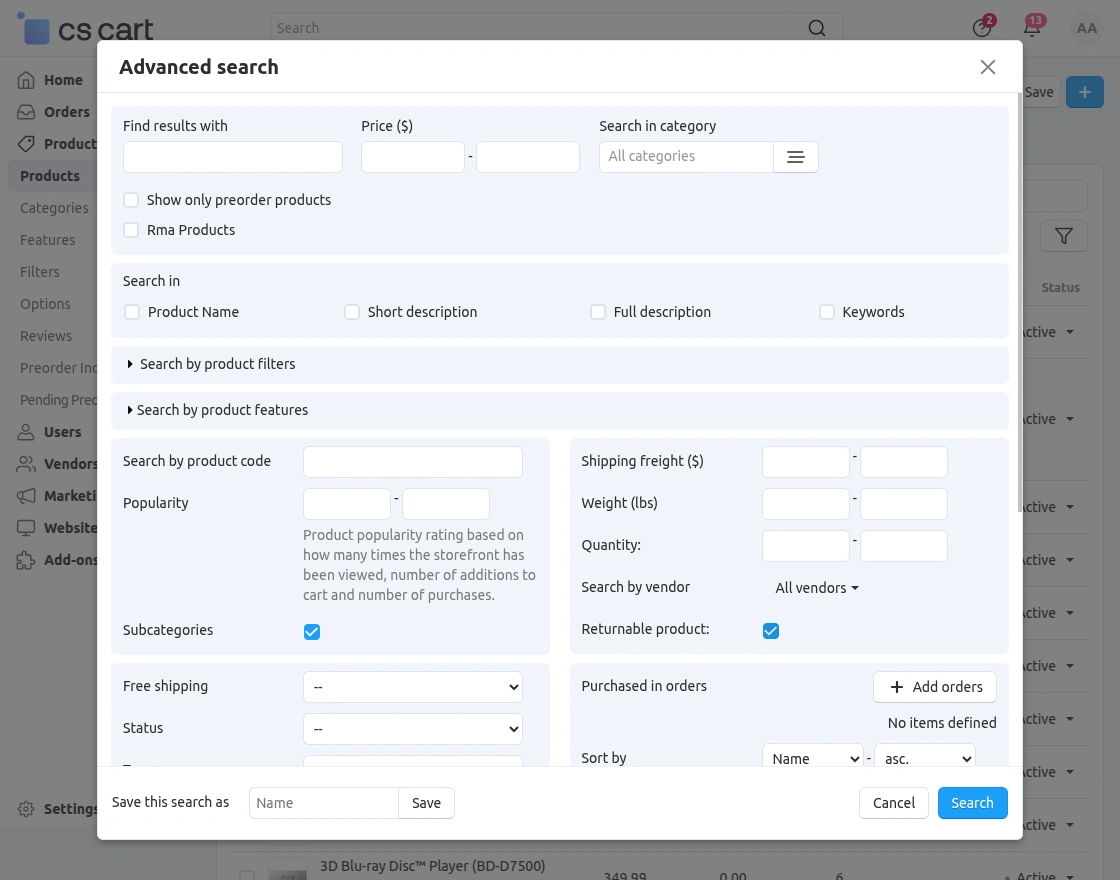Open the notifications bell icon
Viewport: 1120px width, 880px height.
(x=1032, y=28)
